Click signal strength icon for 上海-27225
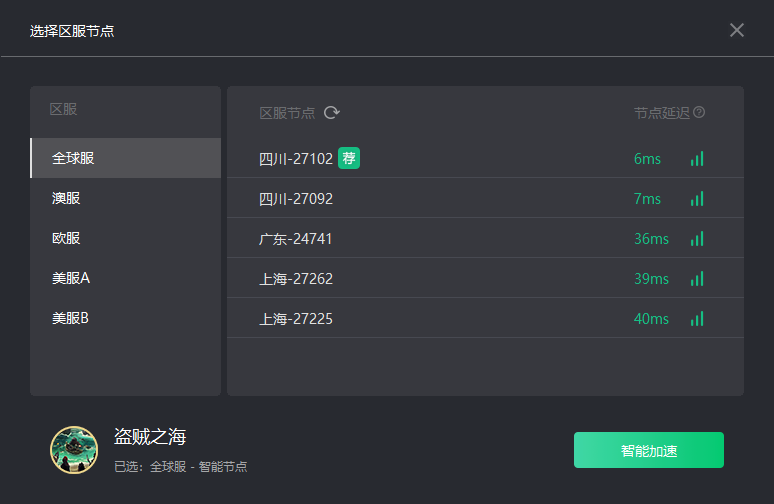This screenshot has height=504, width=774. tap(697, 319)
